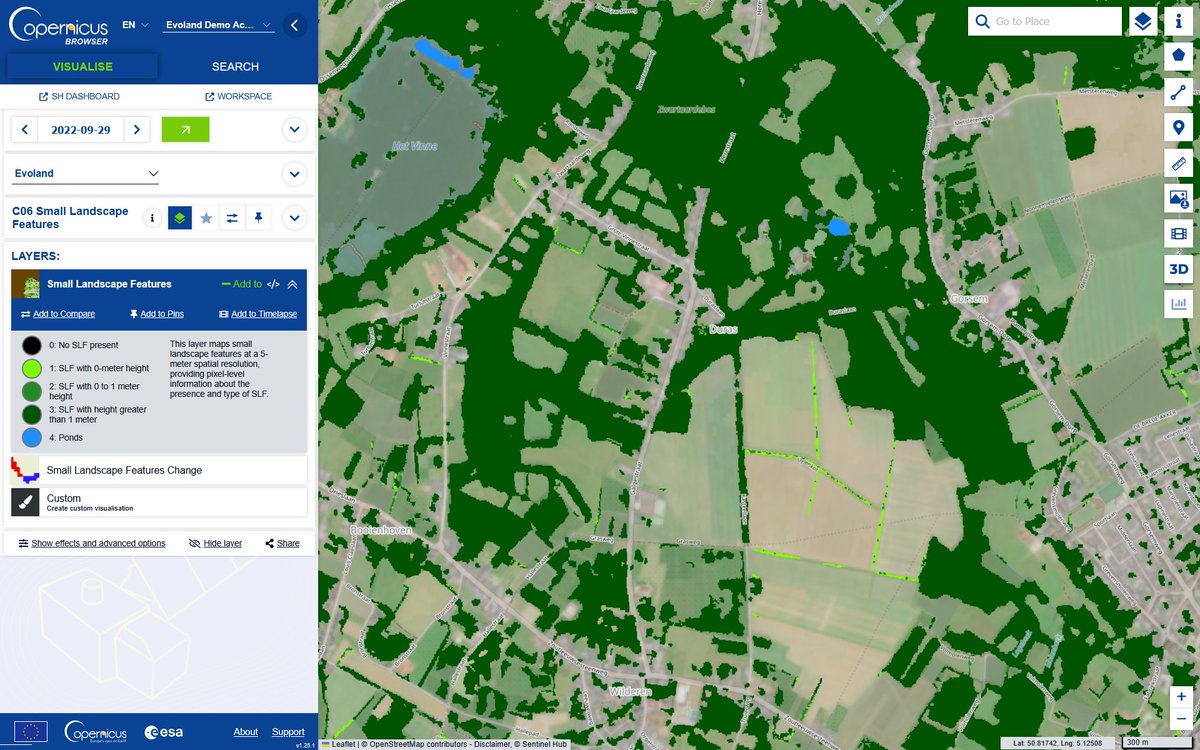This screenshot has width=1200, height=750.
Task: Expand C06 Small Landscape Features chevron
Action: click(x=294, y=217)
